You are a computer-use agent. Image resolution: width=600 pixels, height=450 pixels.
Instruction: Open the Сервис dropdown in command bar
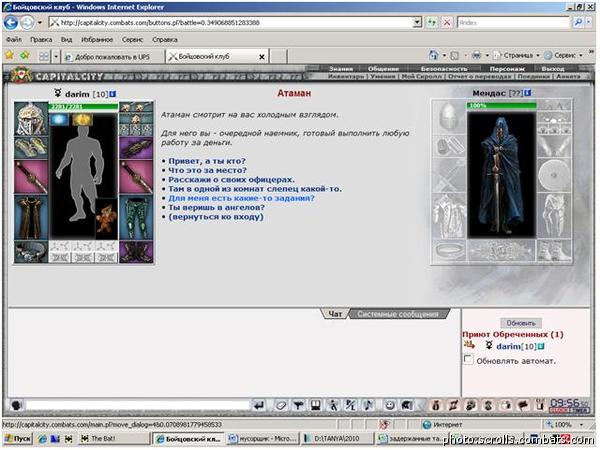[x=564, y=55]
